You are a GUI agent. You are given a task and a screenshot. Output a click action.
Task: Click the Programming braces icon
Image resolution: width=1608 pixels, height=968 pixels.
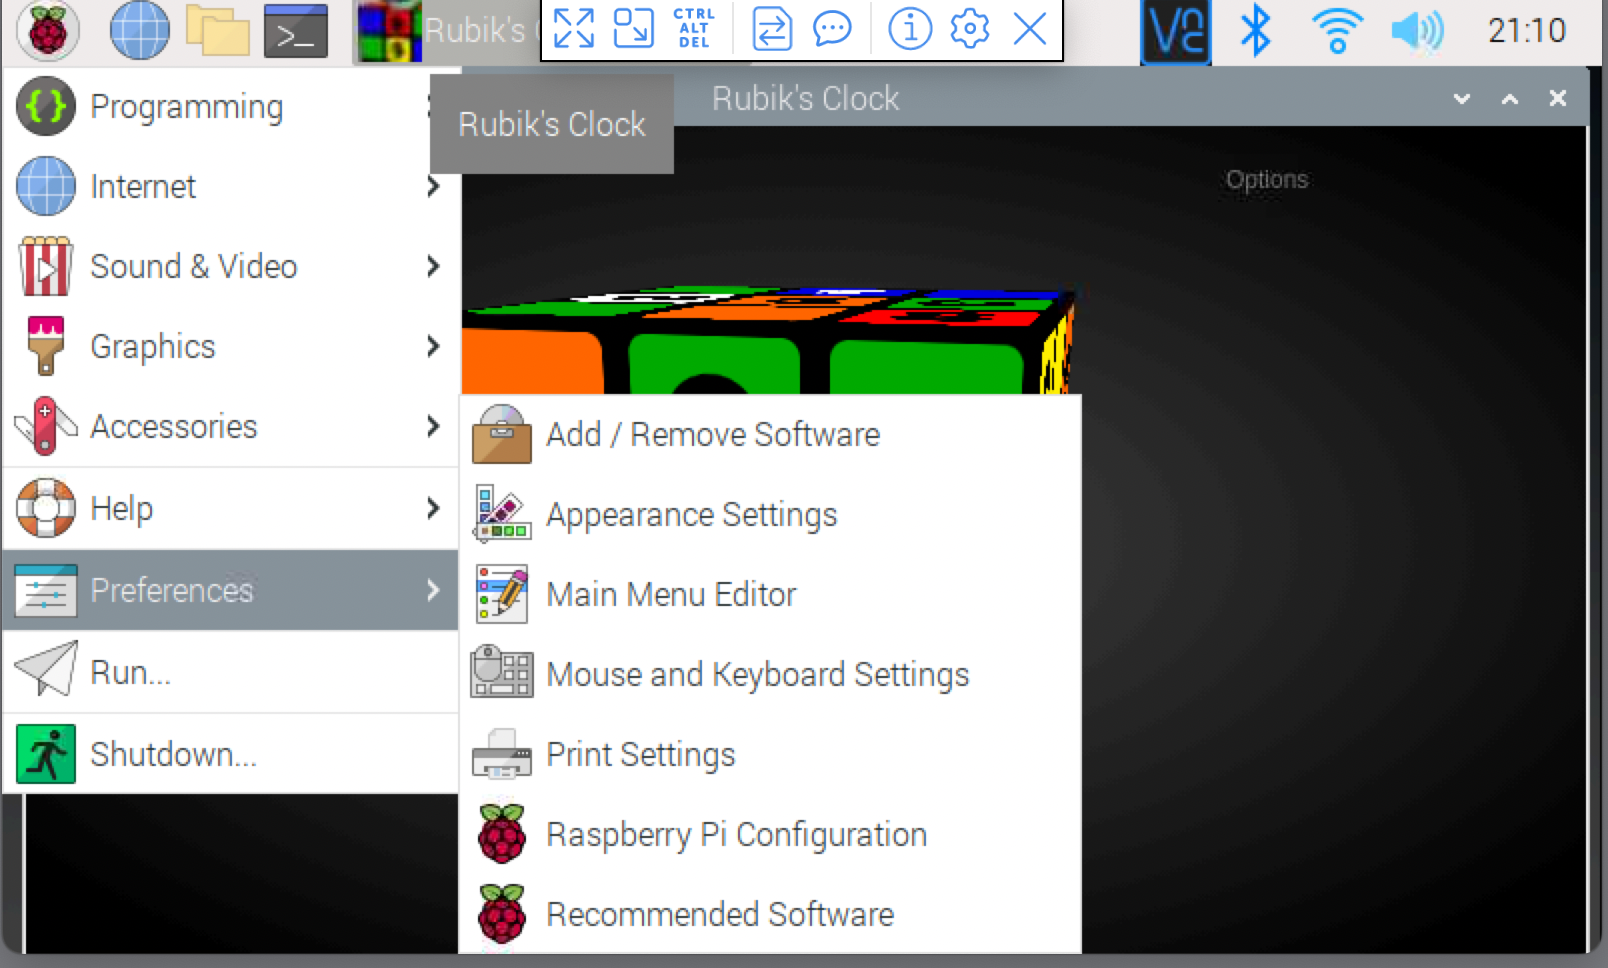point(46,106)
